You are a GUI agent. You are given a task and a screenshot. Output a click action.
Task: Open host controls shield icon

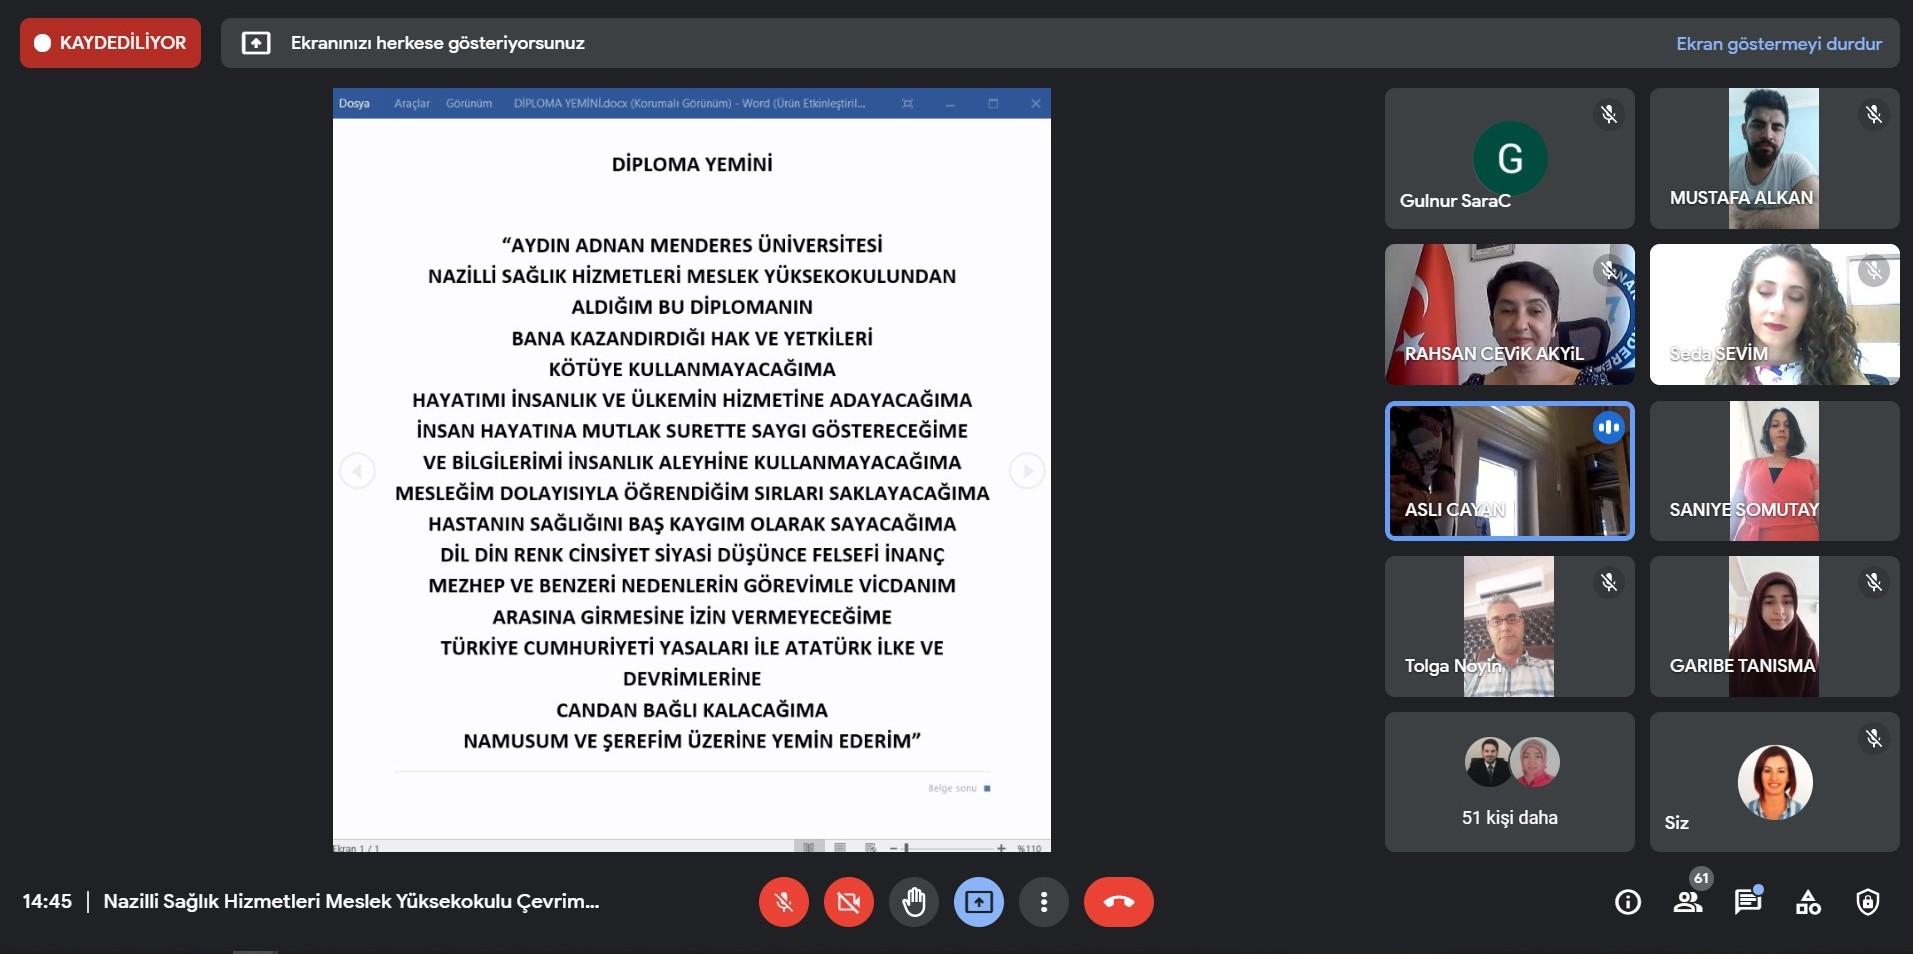tap(1867, 902)
